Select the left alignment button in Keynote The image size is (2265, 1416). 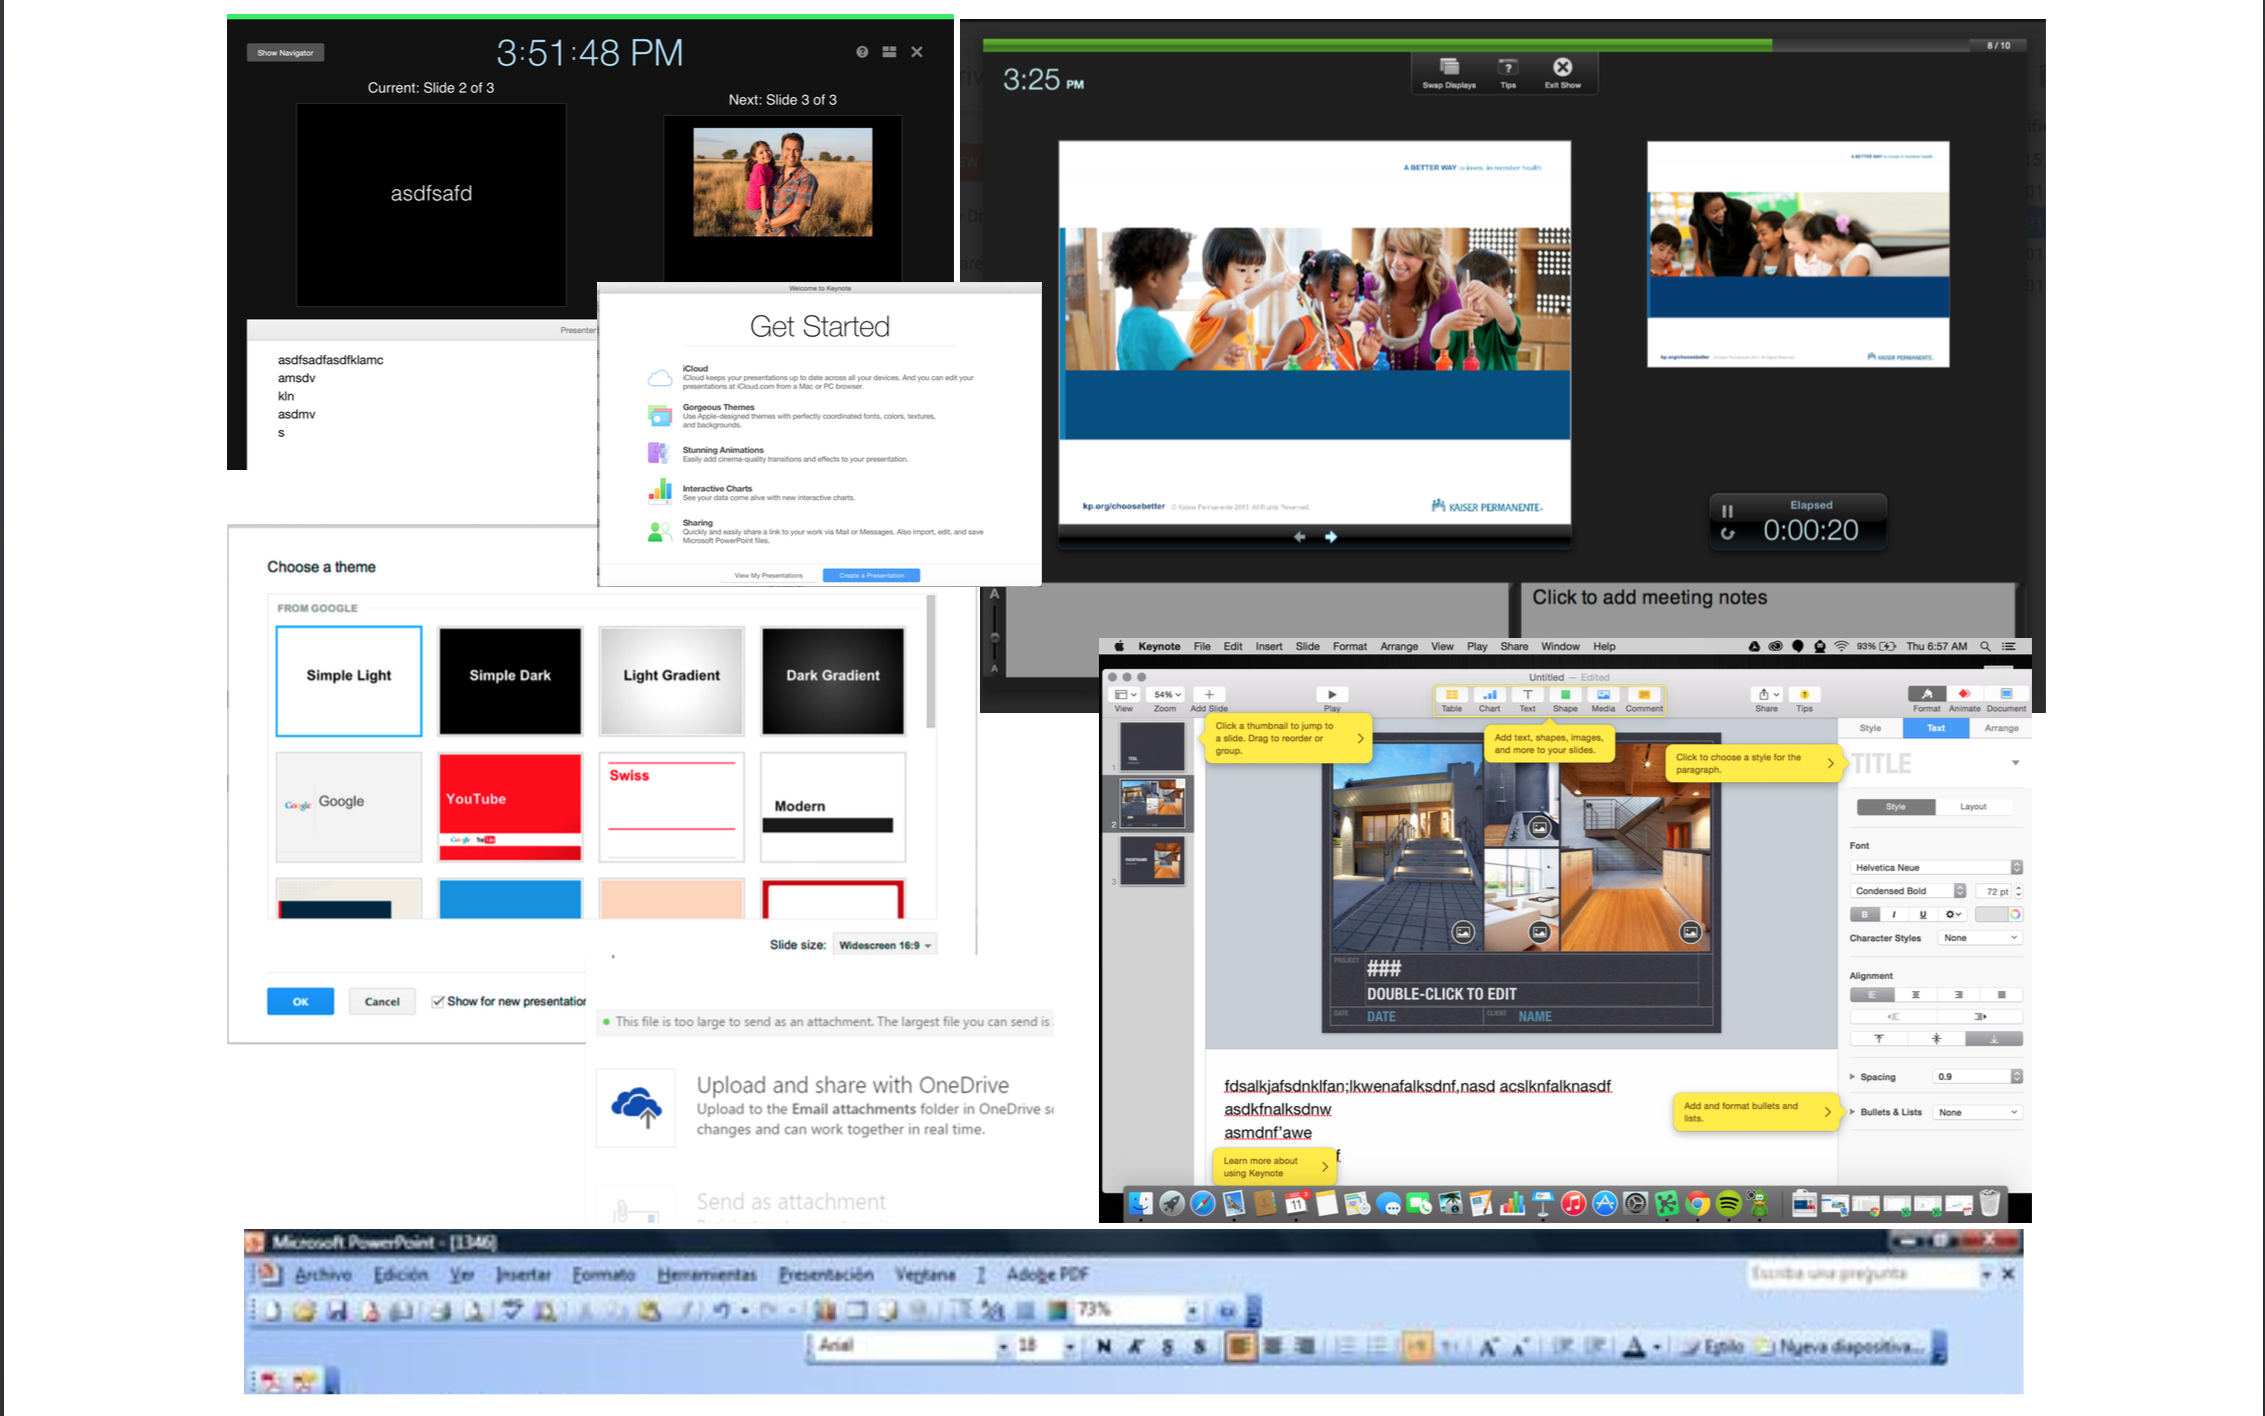pyautogui.click(x=1872, y=995)
